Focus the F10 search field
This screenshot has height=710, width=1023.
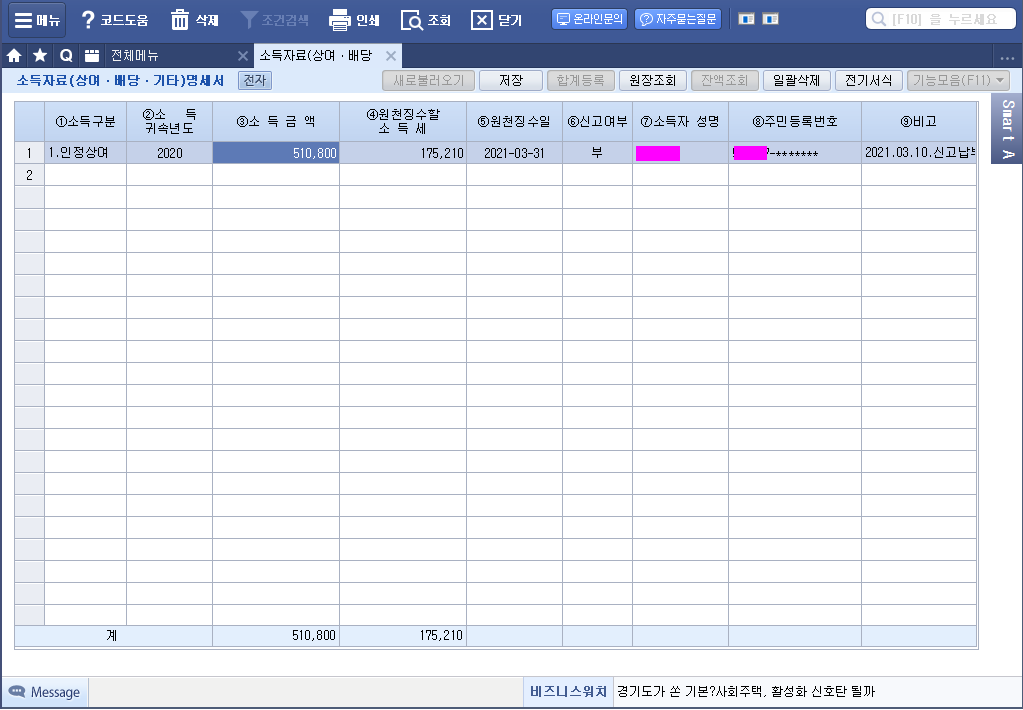(x=940, y=20)
